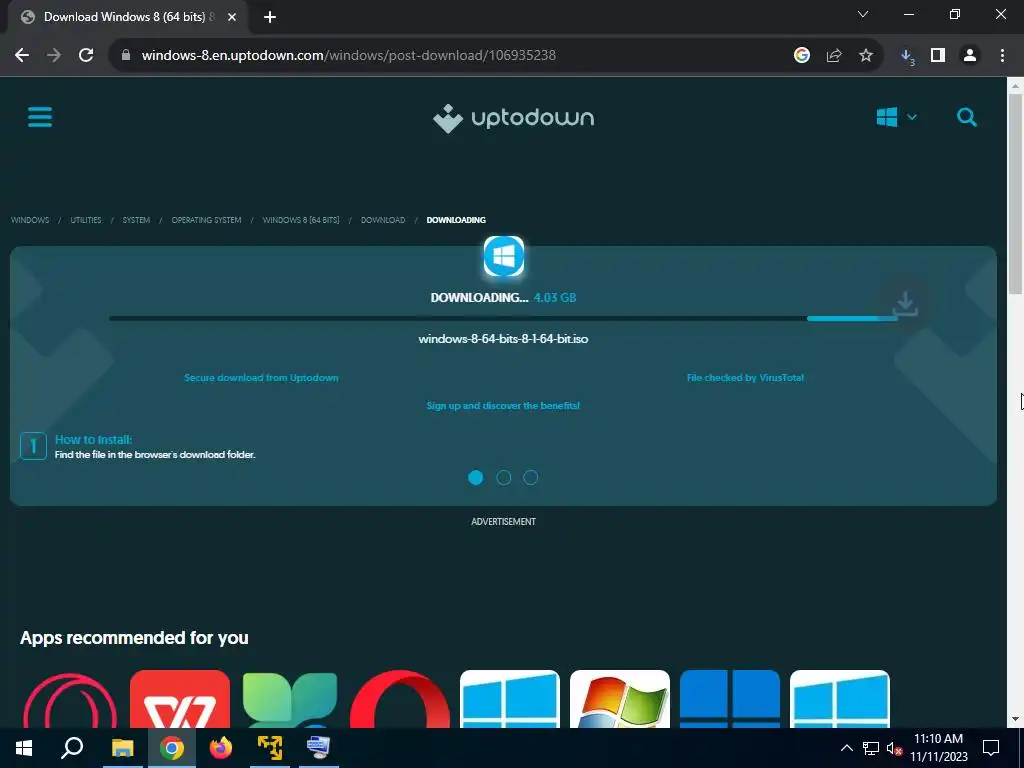Open the Windows 7 flag logo recommended app
Image resolution: width=1024 pixels, height=768 pixels.
pos(620,699)
